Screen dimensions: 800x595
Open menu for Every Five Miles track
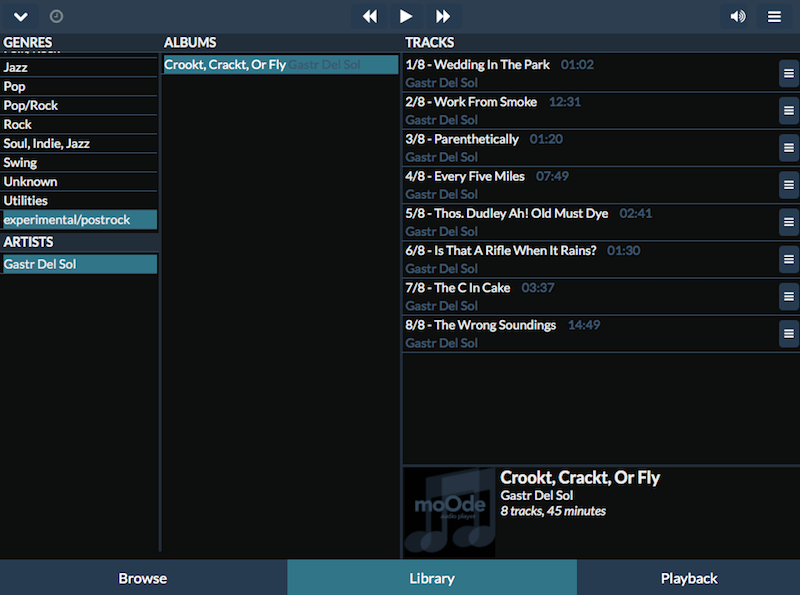point(788,185)
